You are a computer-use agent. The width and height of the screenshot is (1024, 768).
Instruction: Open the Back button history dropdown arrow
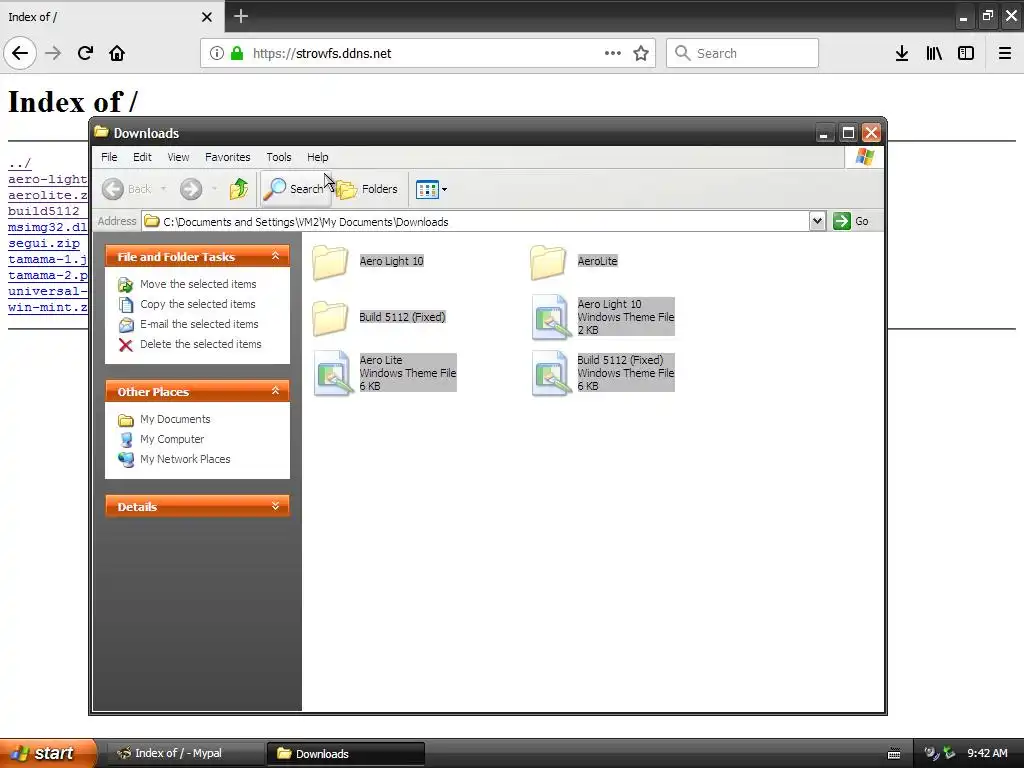pyautogui.click(x=163, y=189)
